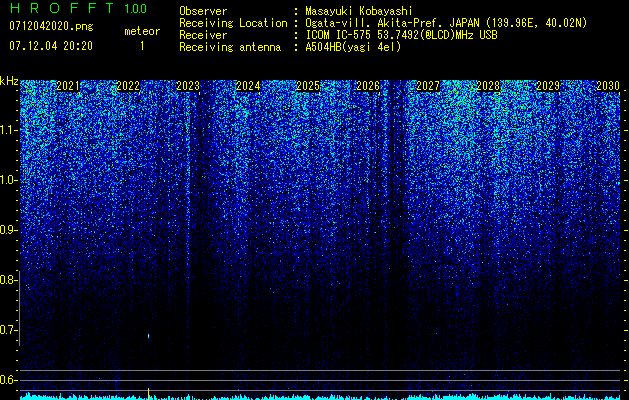Click the yellow meteor detection tick at the bottom
This screenshot has height=400, width=629.
(148, 394)
